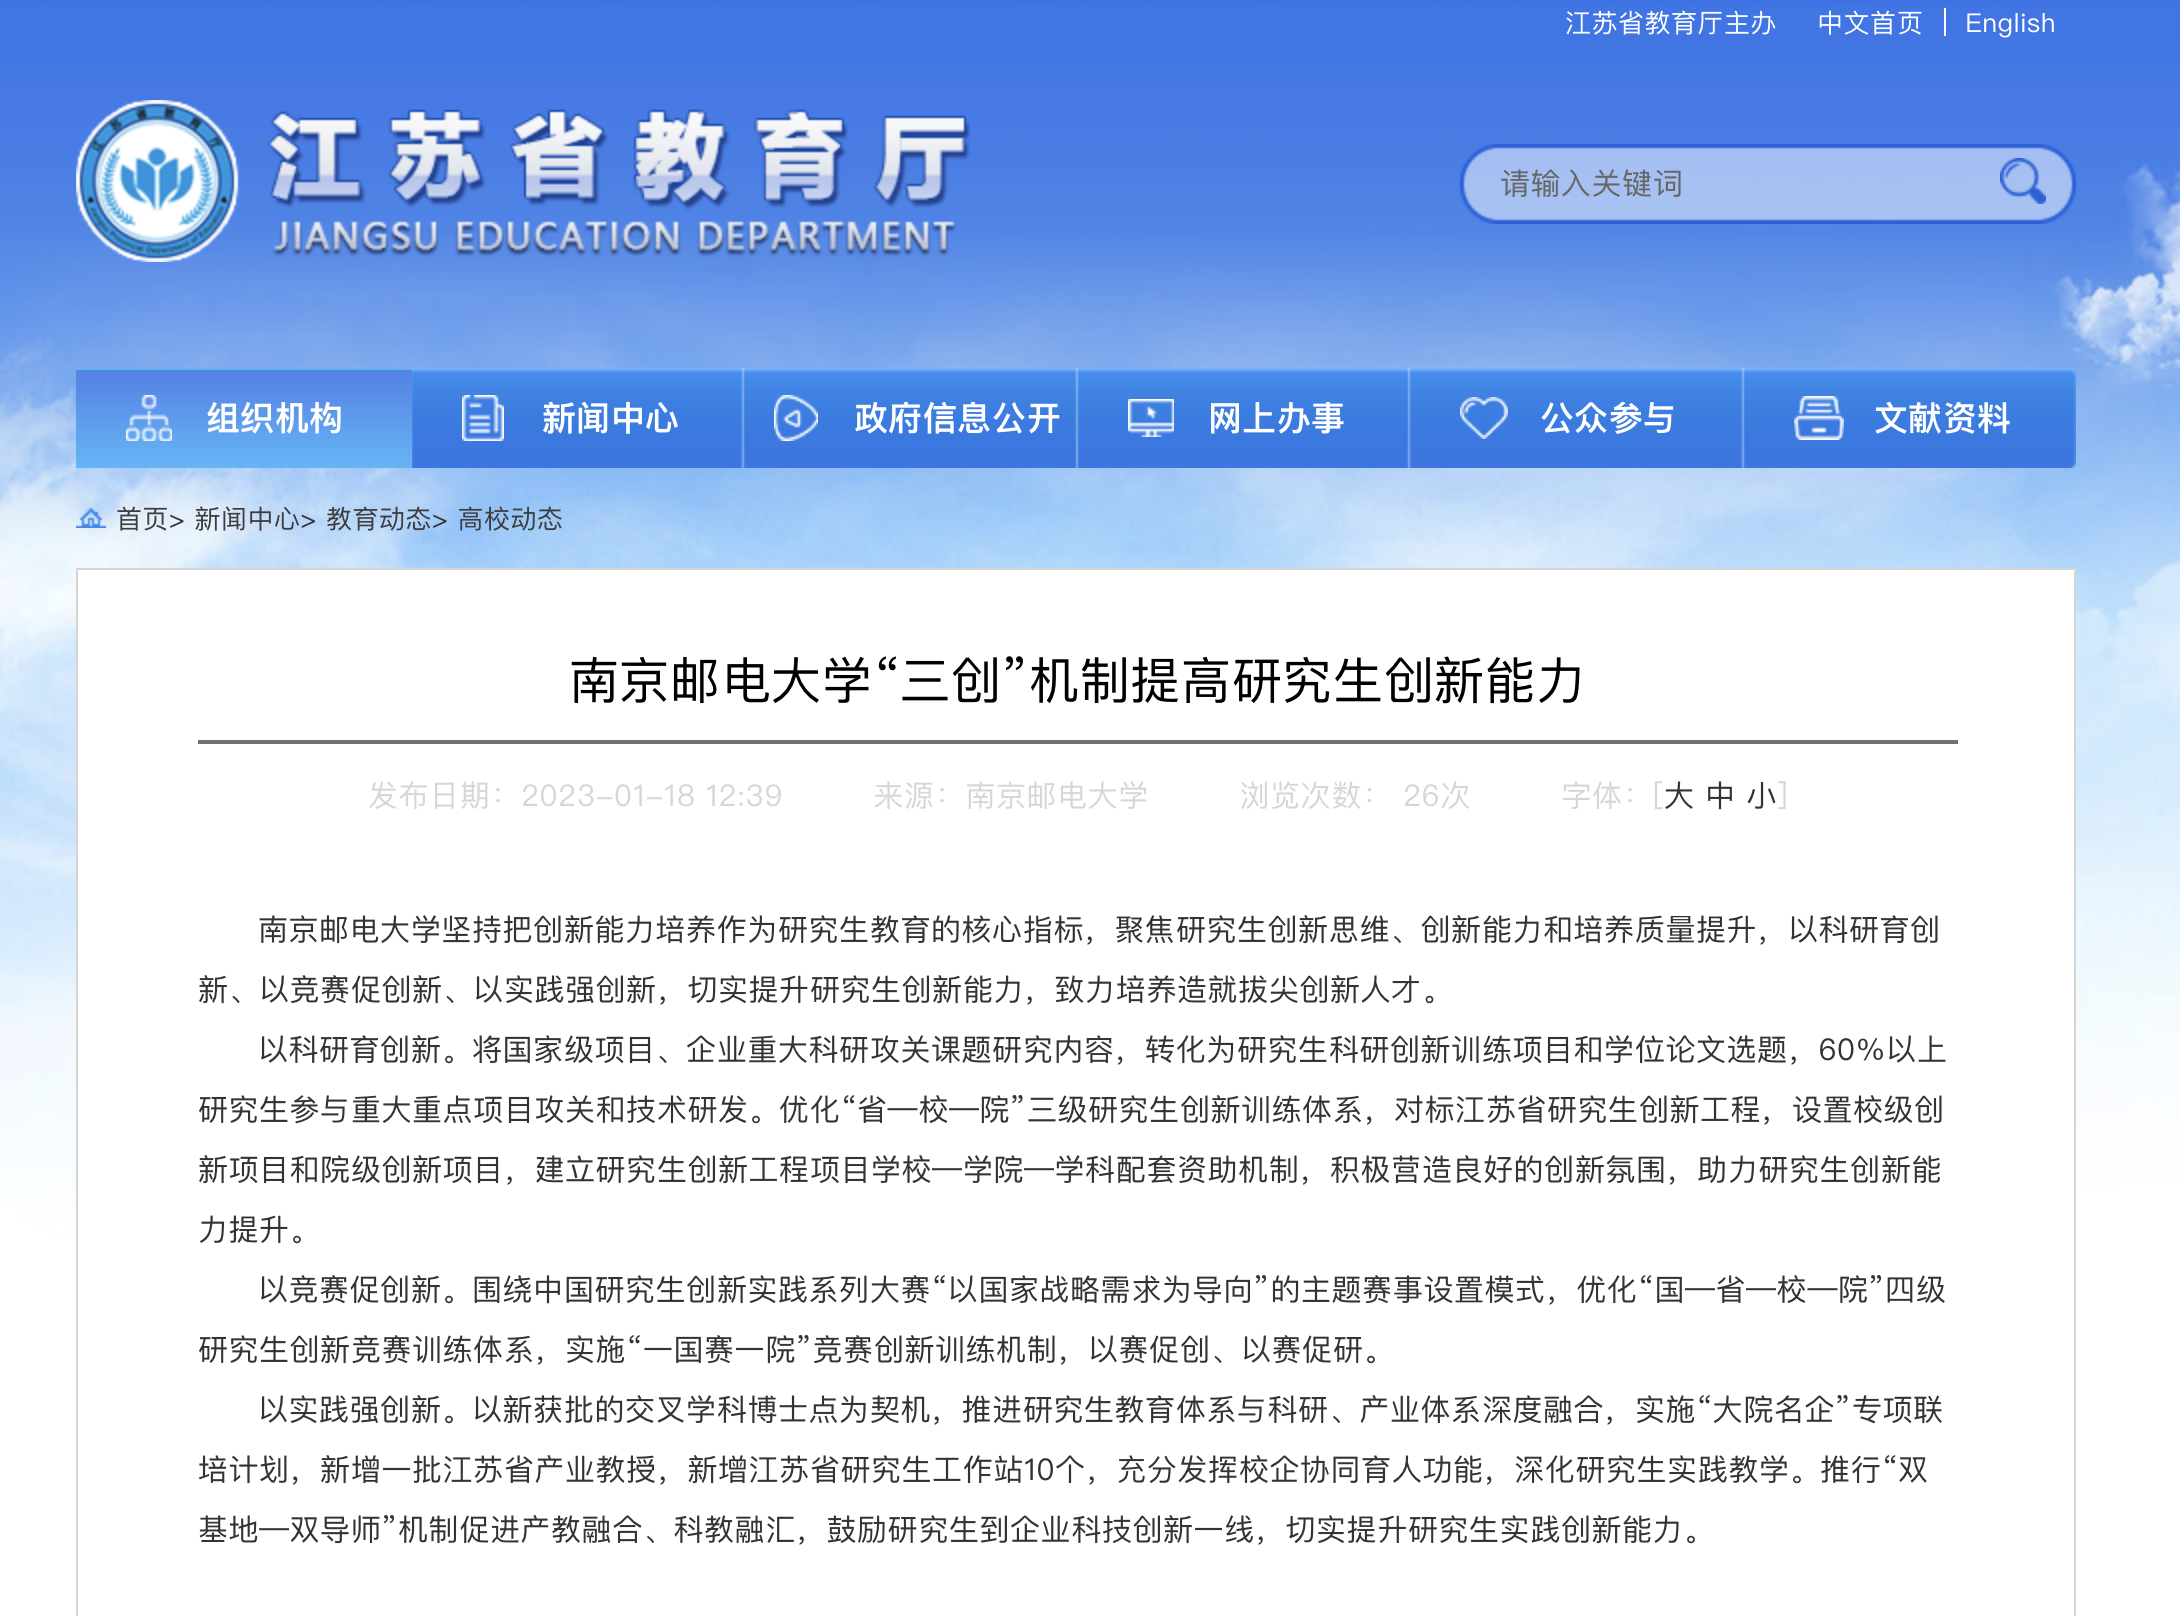This screenshot has width=2180, height=1616.
Task: Set font size to 中 (medium)
Action: pyautogui.click(x=1720, y=796)
